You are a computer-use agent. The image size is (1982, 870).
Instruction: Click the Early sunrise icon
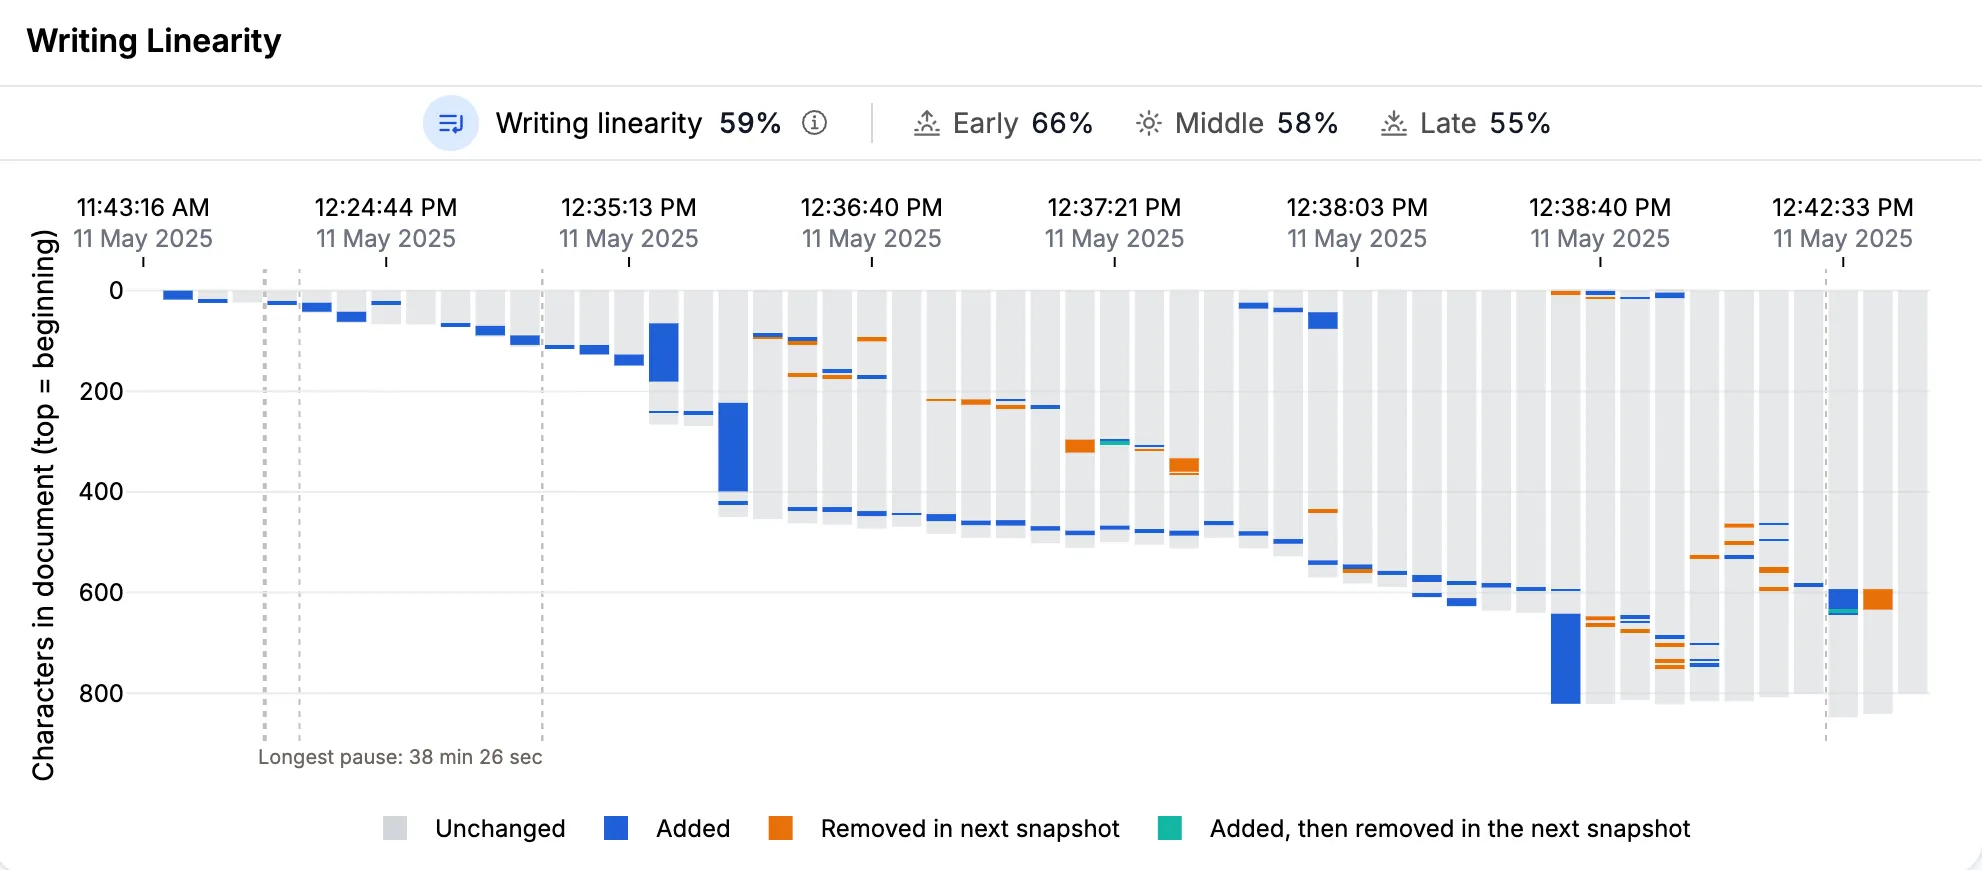pyautogui.click(x=927, y=123)
